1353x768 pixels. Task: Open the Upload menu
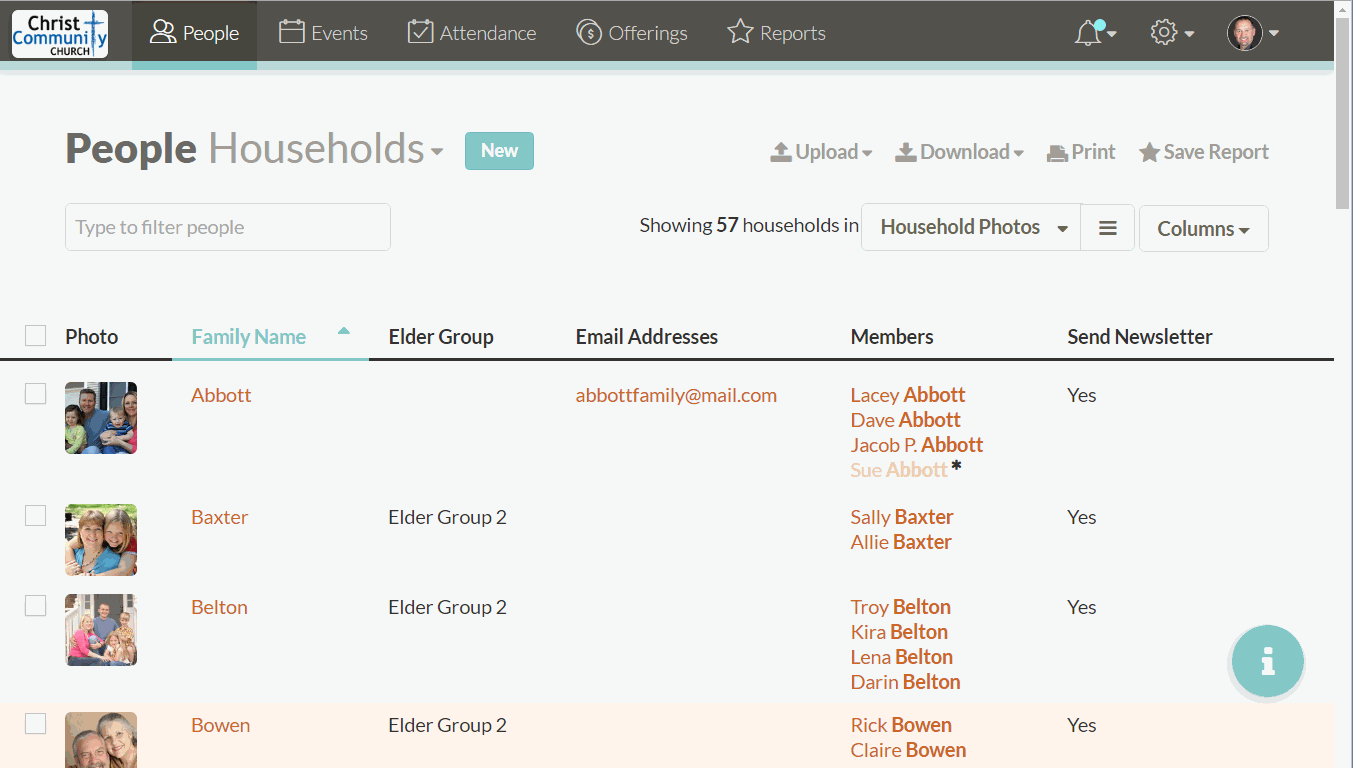820,151
